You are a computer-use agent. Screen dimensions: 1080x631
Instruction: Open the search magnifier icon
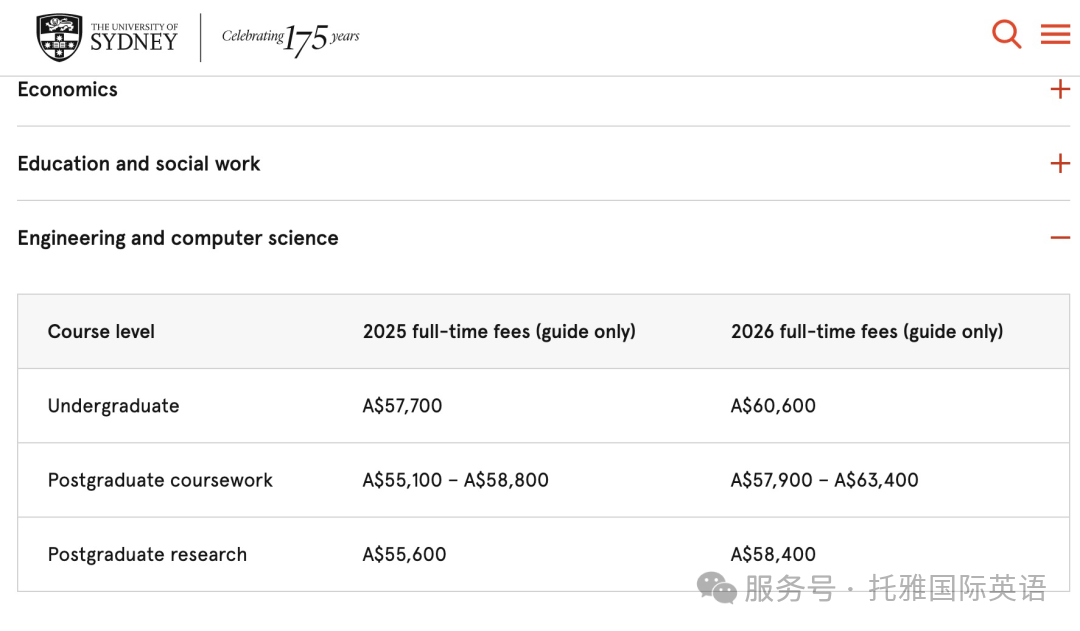(1006, 34)
